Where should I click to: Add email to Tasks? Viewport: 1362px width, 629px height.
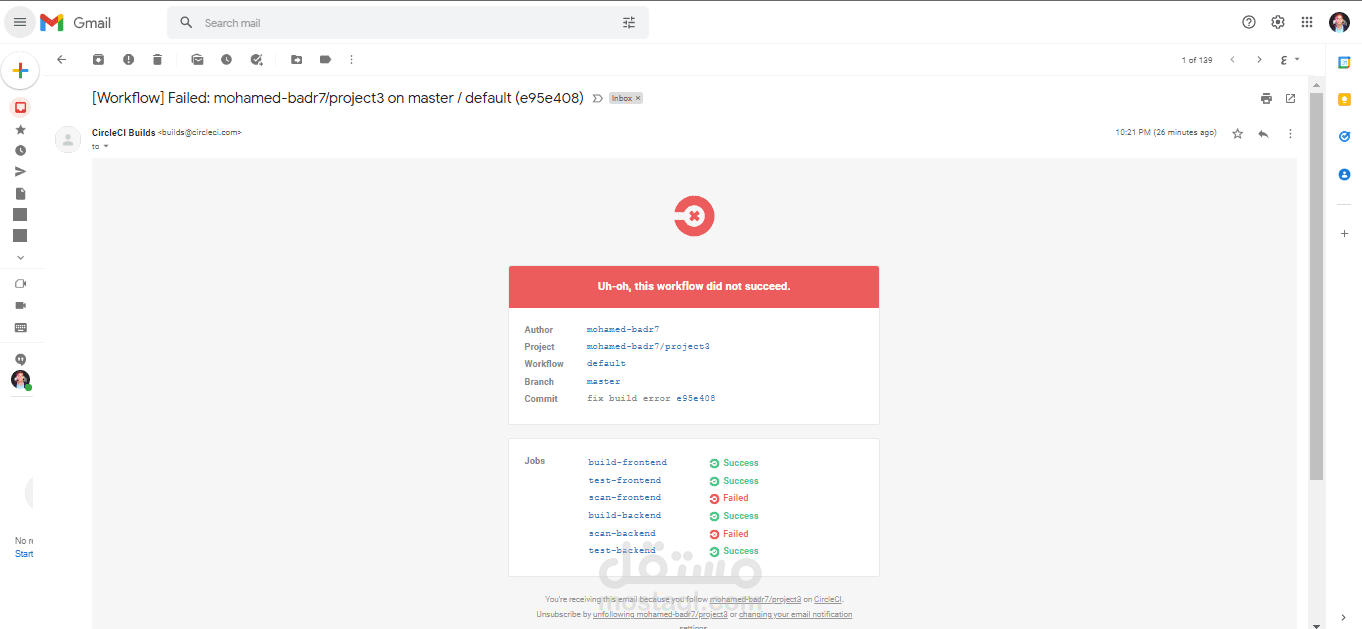point(257,60)
